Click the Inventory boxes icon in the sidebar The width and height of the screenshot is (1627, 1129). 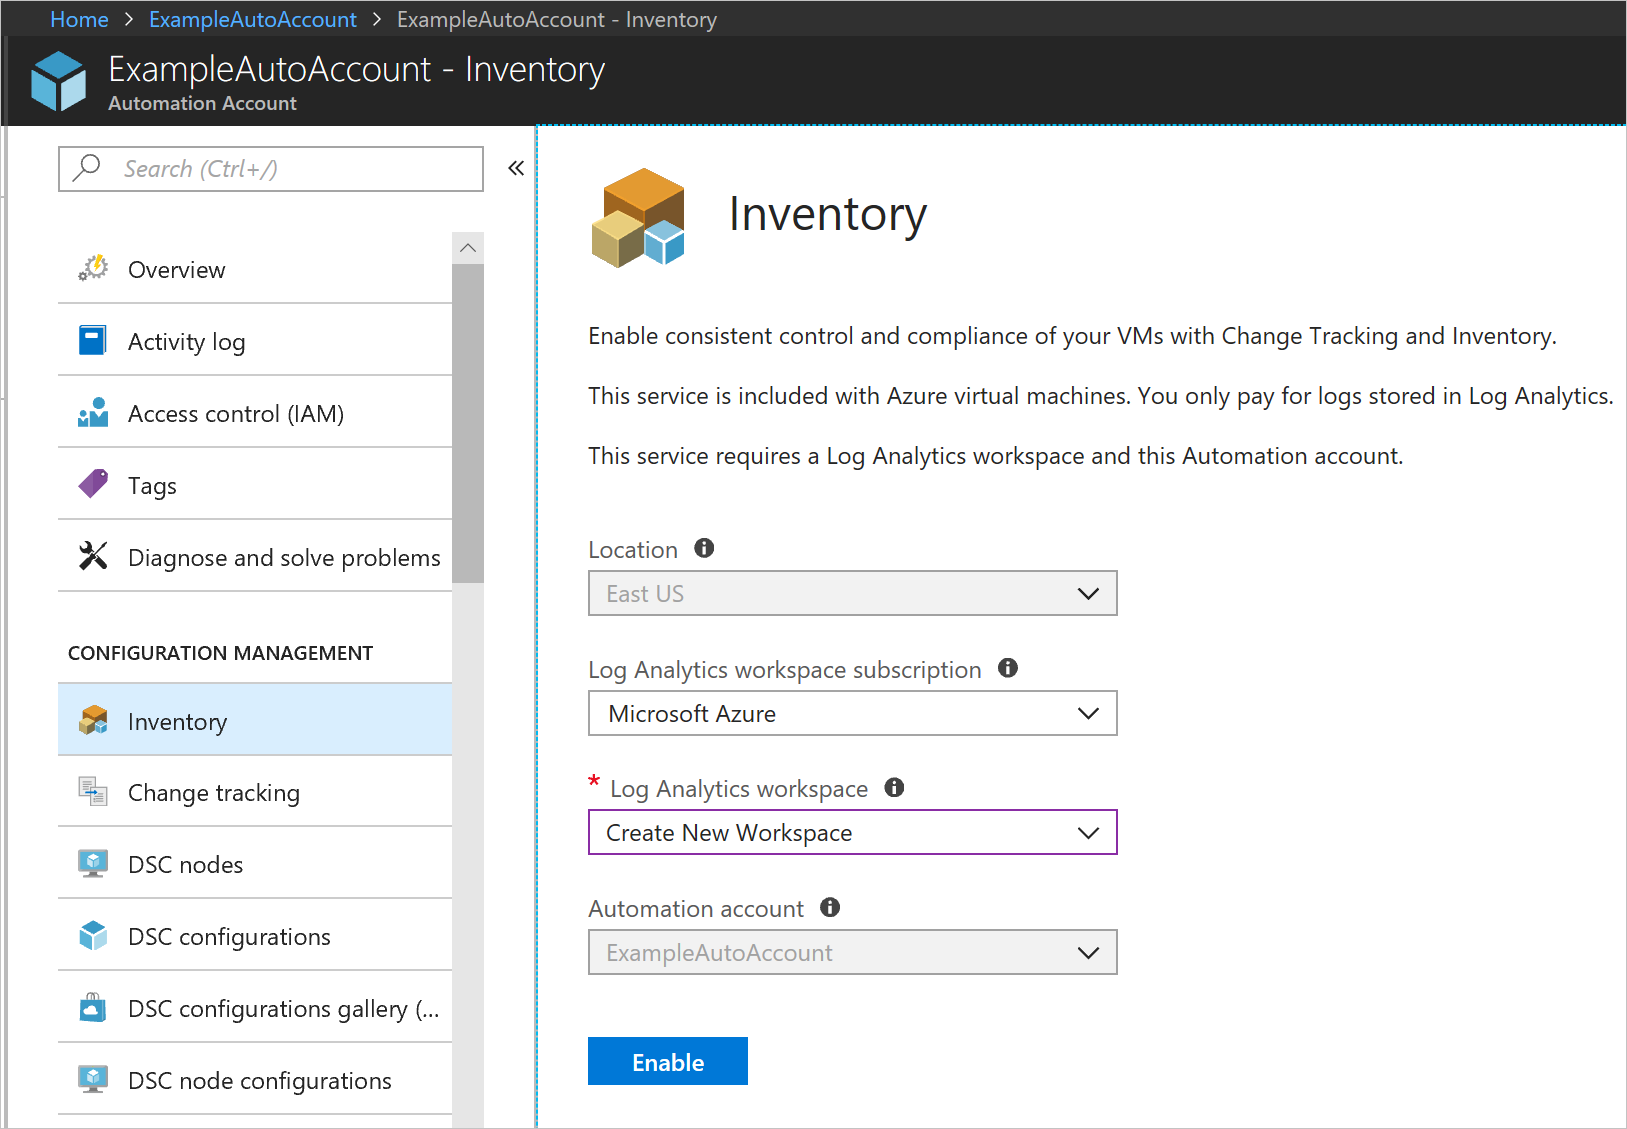click(93, 720)
